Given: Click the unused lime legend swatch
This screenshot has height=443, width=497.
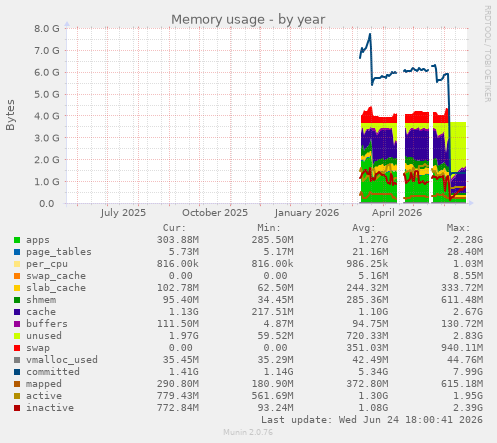Looking at the screenshot, I should coord(17,336).
